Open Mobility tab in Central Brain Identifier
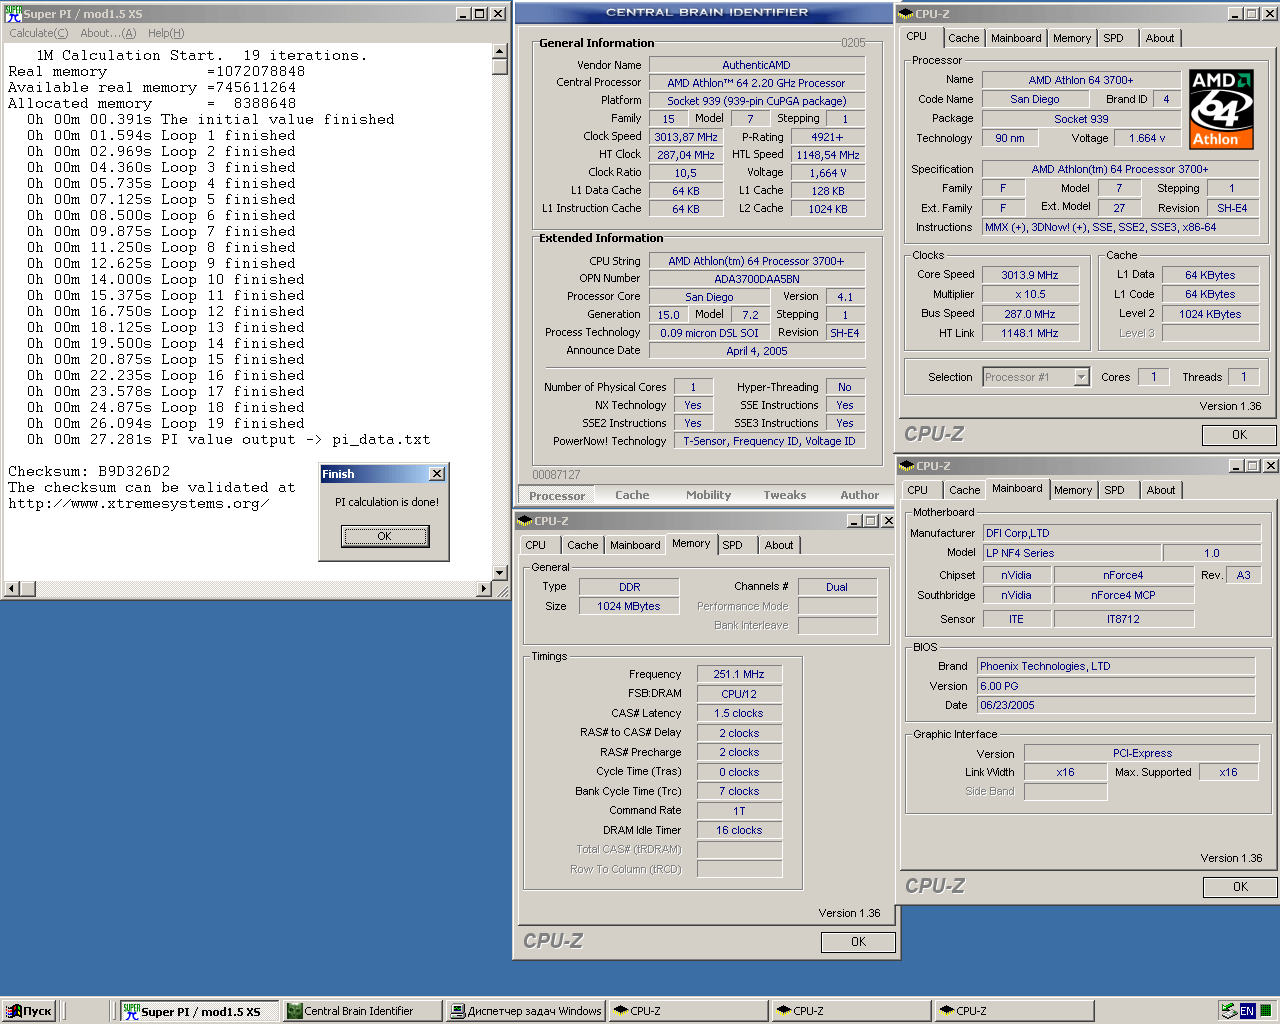1280x1024 pixels. [x=708, y=495]
